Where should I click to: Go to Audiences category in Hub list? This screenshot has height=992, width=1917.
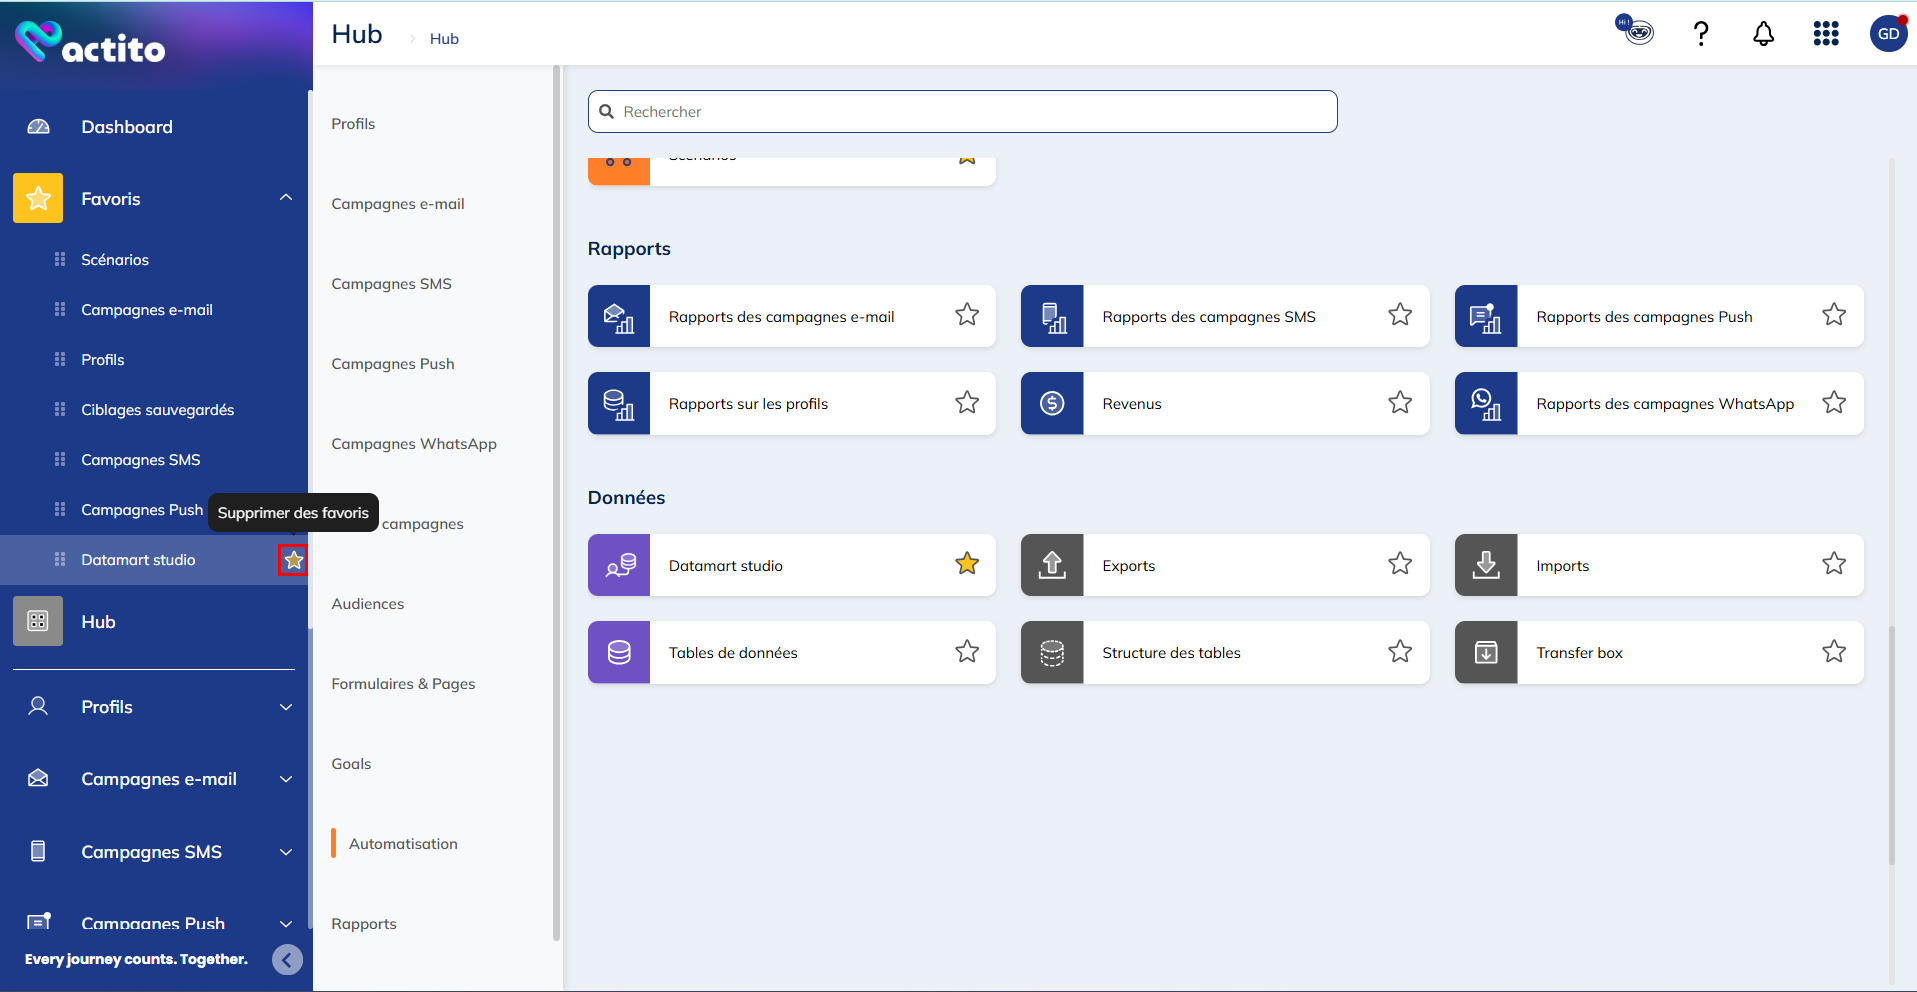tap(368, 604)
